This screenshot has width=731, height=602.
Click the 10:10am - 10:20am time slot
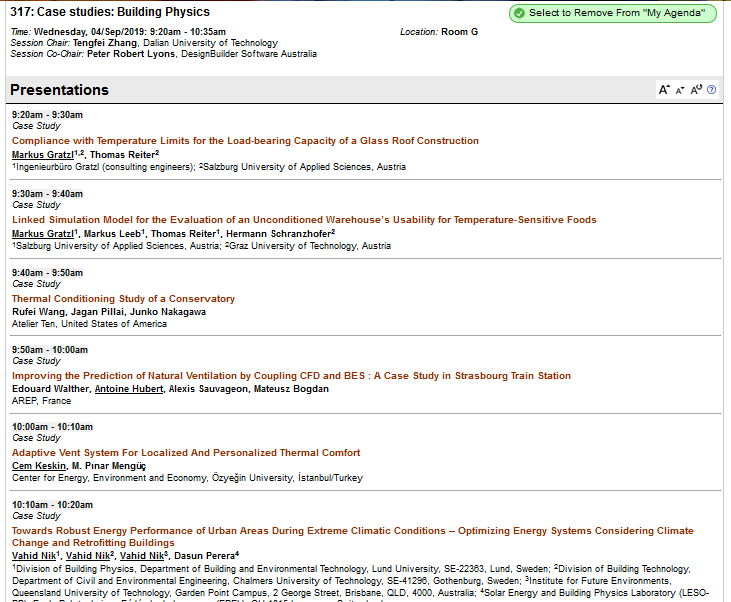point(52,505)
